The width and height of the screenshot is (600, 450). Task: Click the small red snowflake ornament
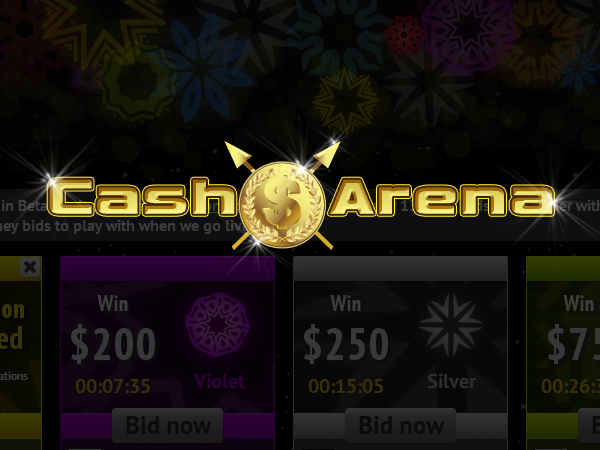(404, 35)
